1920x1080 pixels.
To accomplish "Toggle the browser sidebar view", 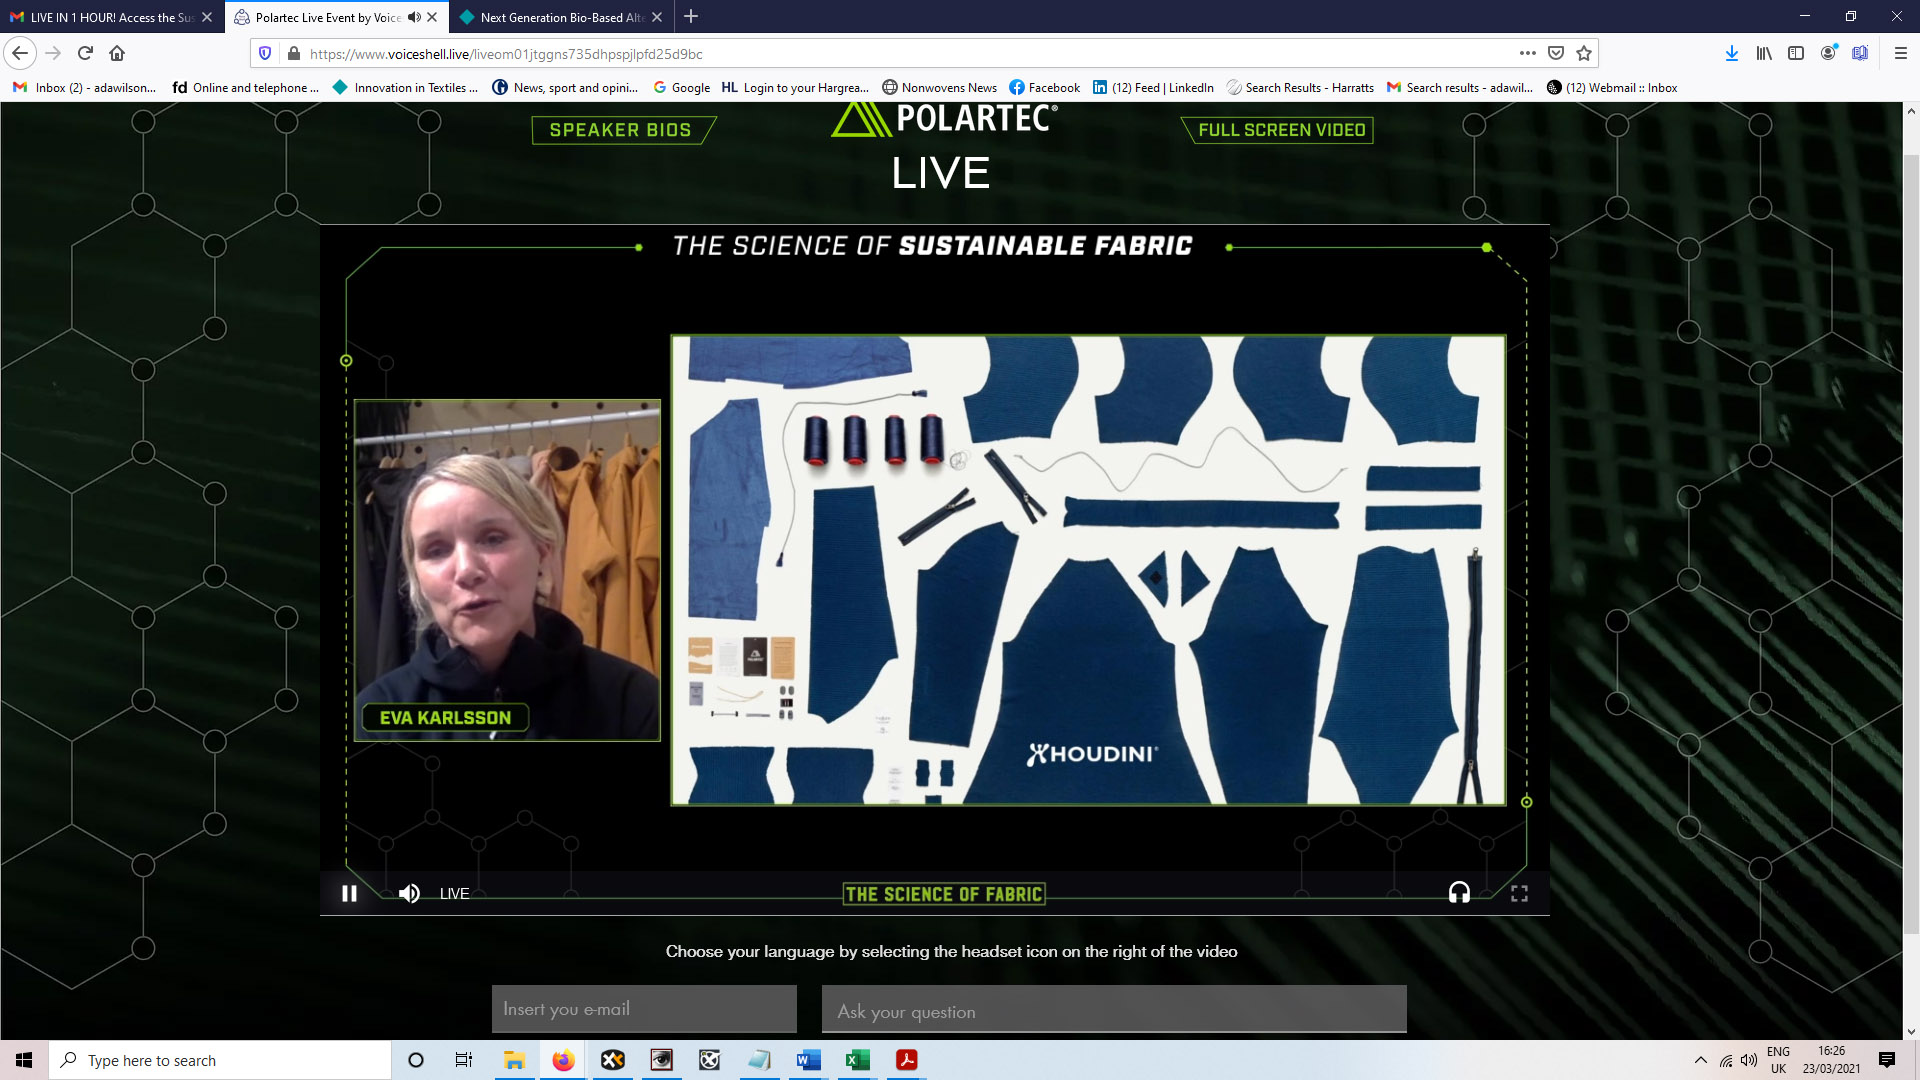I will [1796, 53].
